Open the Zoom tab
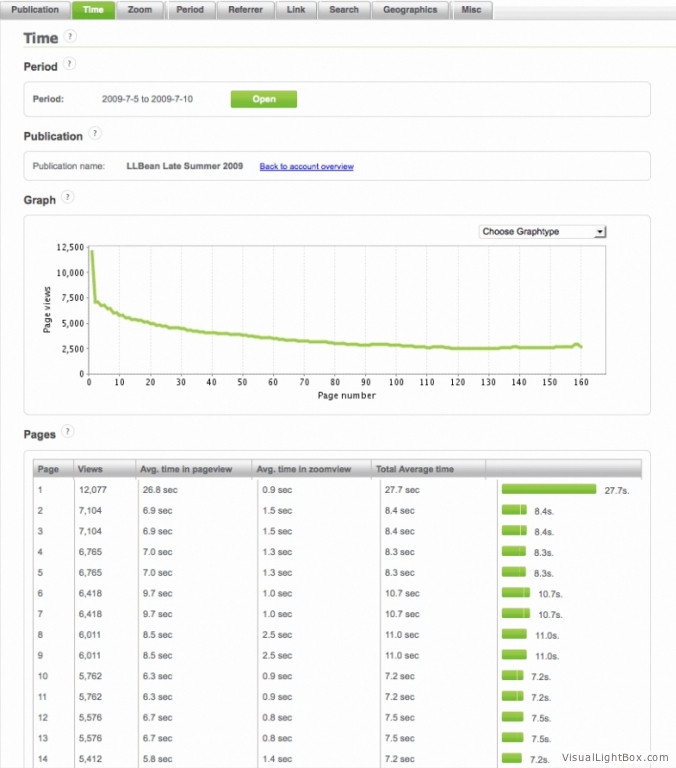This screenshot has width=676, height=768. tap(140, 10)
